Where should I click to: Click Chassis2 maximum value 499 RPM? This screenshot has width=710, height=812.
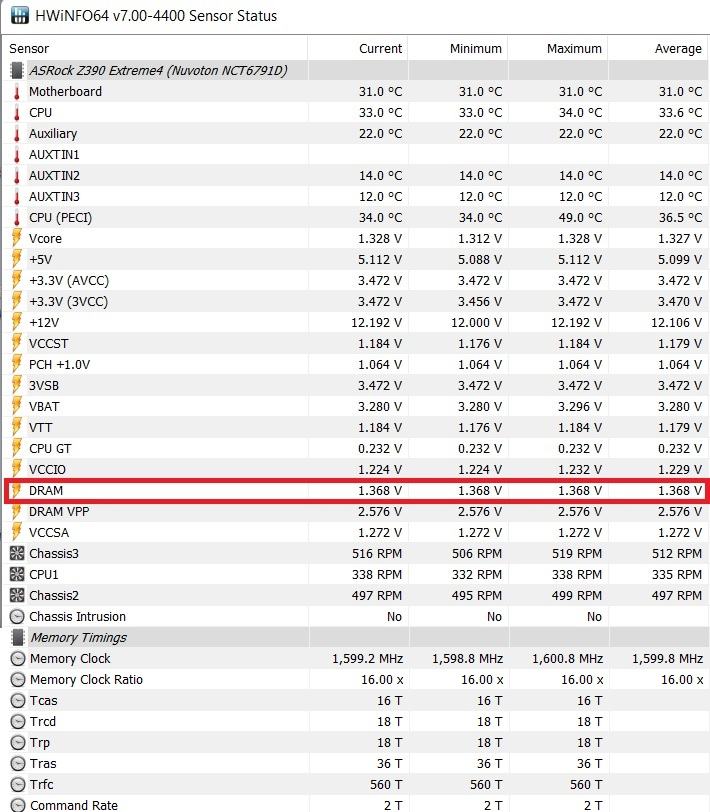click(x=576, y=596)
